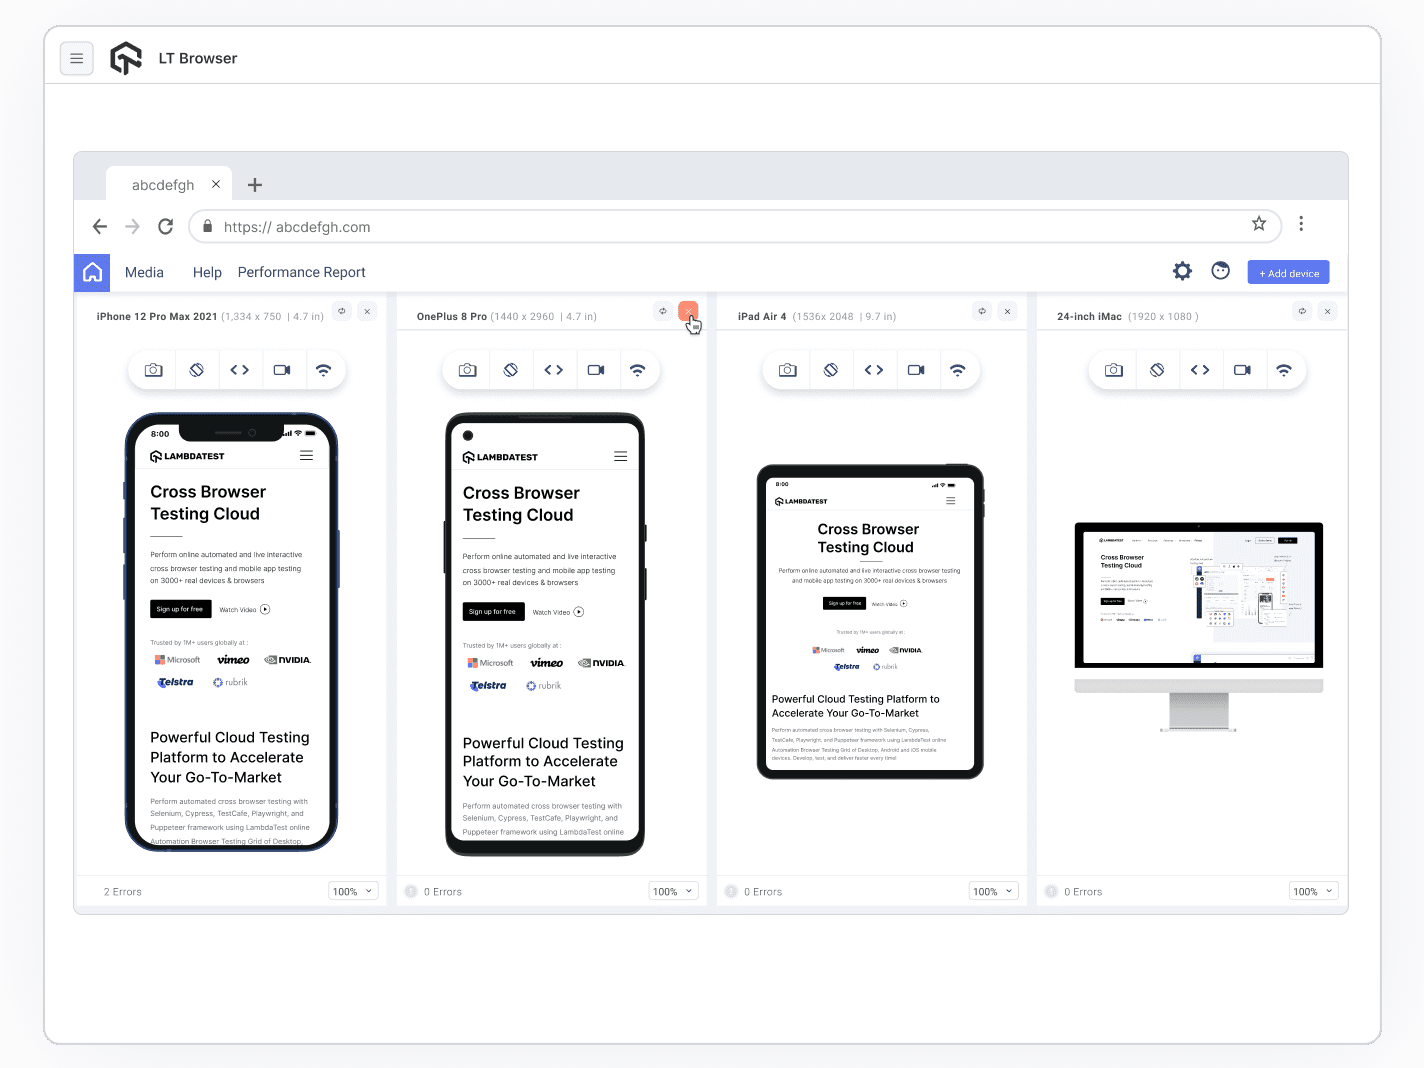Select the home icon in the navigation bar
1424x1068 pixels.
coord(91,271)
